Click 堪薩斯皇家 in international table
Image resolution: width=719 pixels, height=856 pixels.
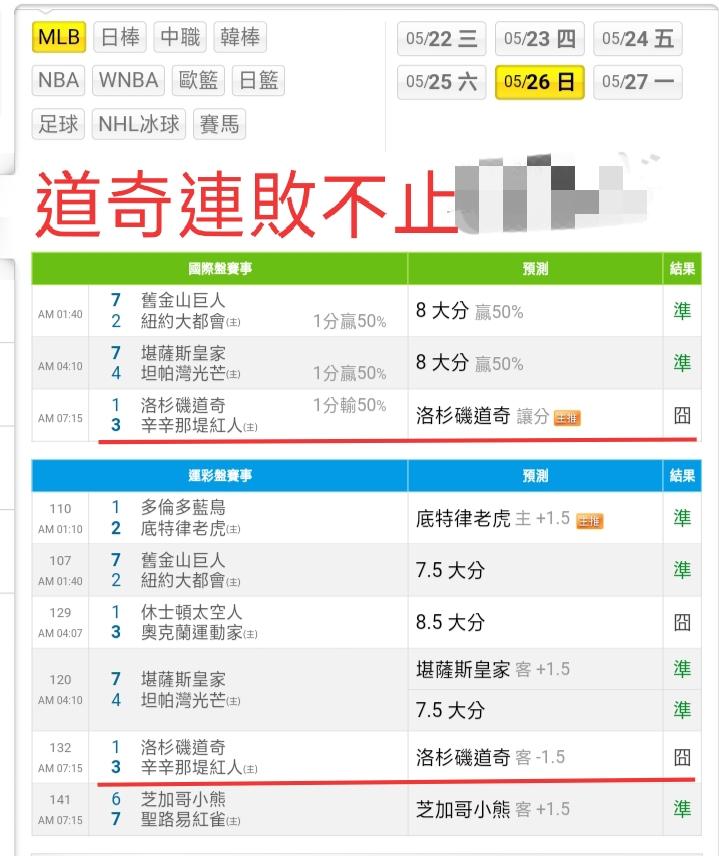pyautogui.click(x=183, y=353)
